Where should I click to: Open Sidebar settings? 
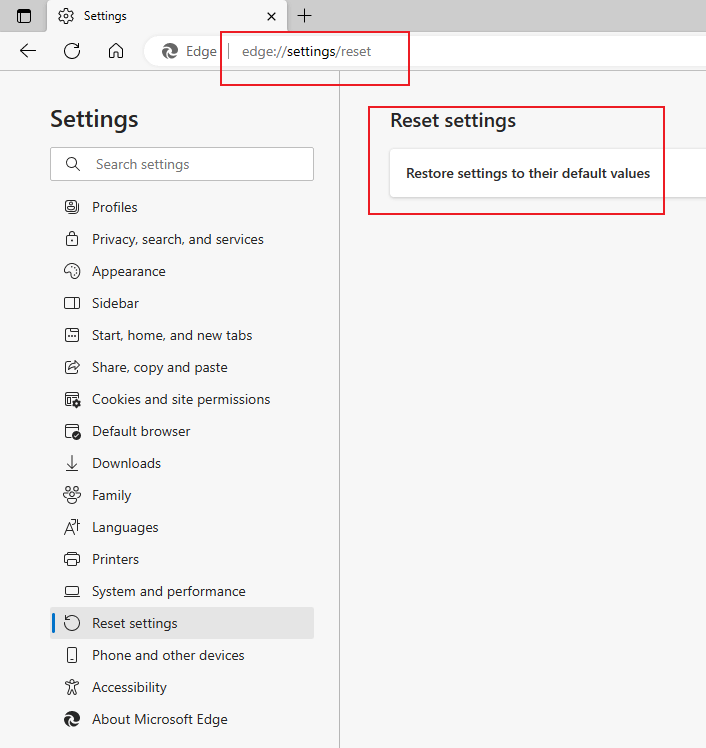pyautogui.click(x=182, y=303)
